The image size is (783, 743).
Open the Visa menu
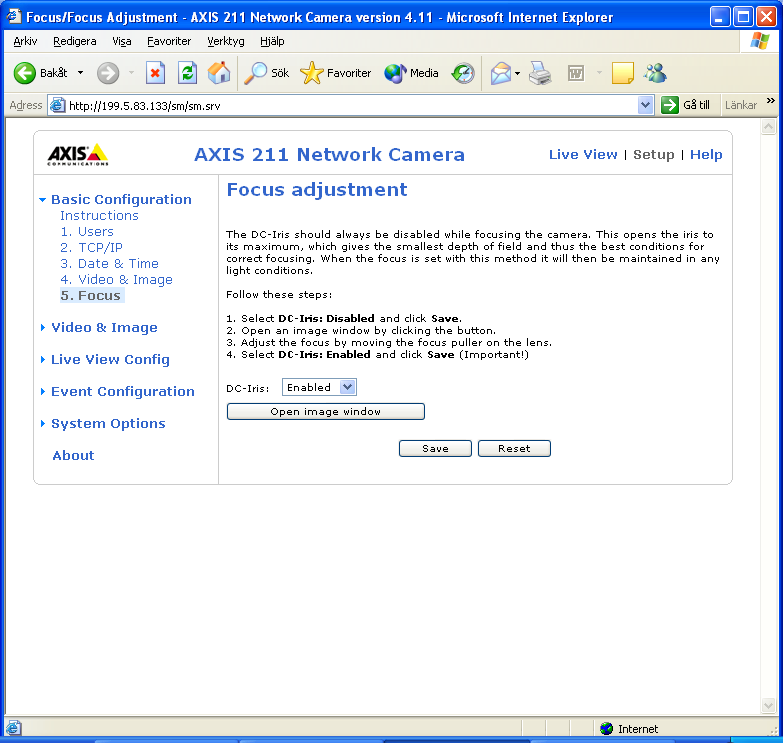121,41
